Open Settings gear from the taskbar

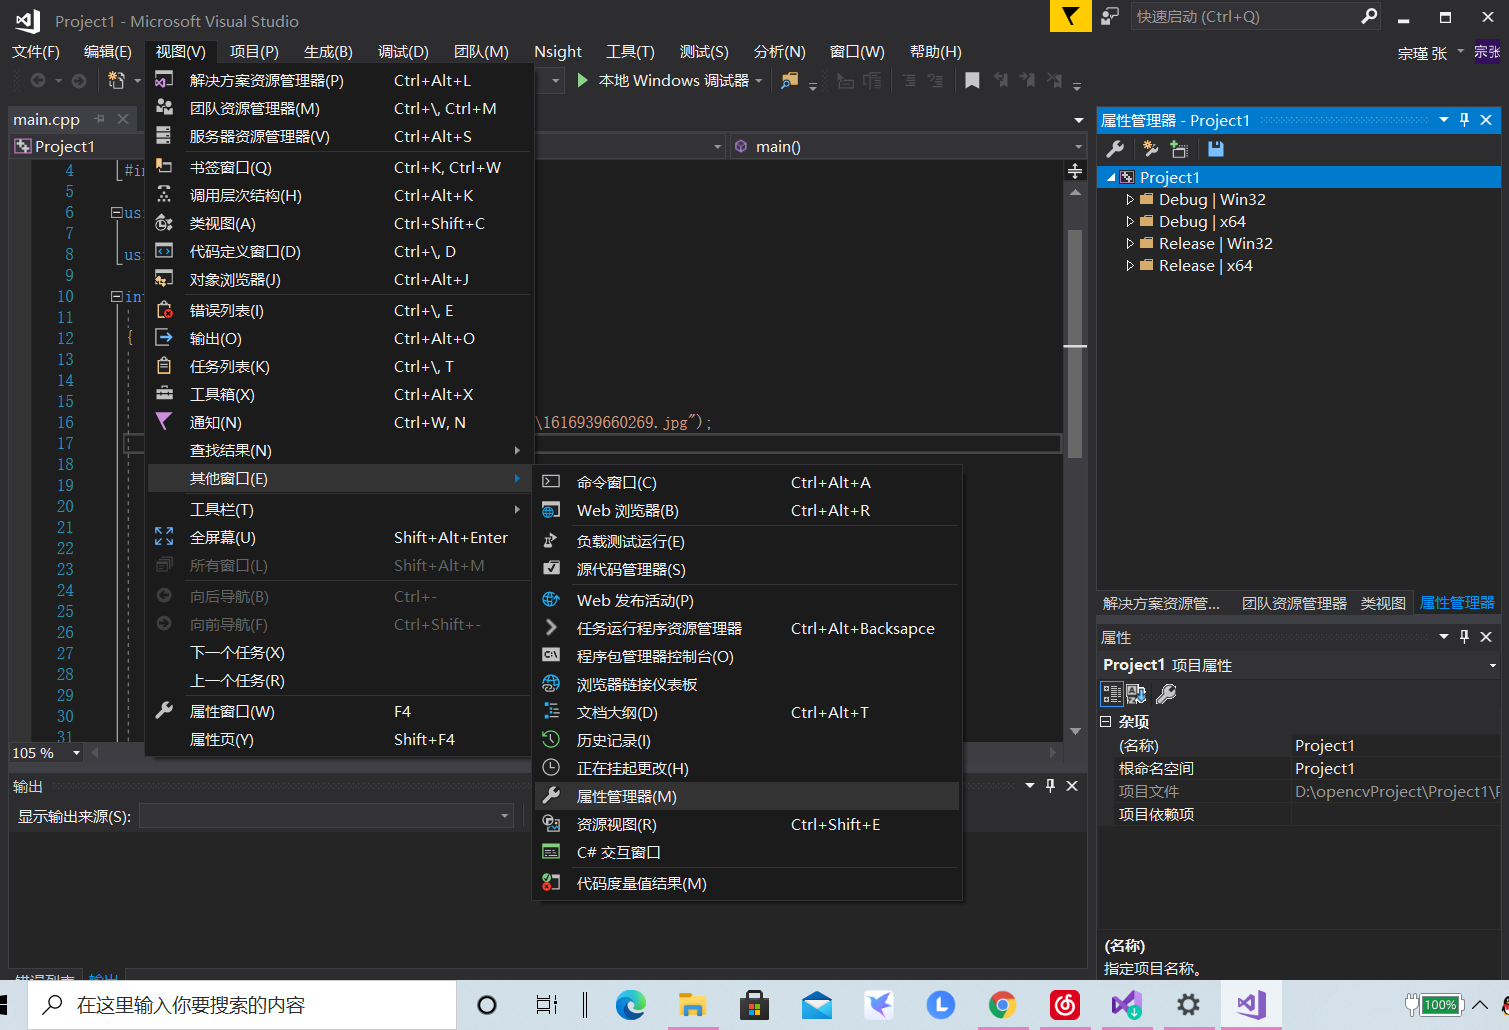click(1188, 1005)
